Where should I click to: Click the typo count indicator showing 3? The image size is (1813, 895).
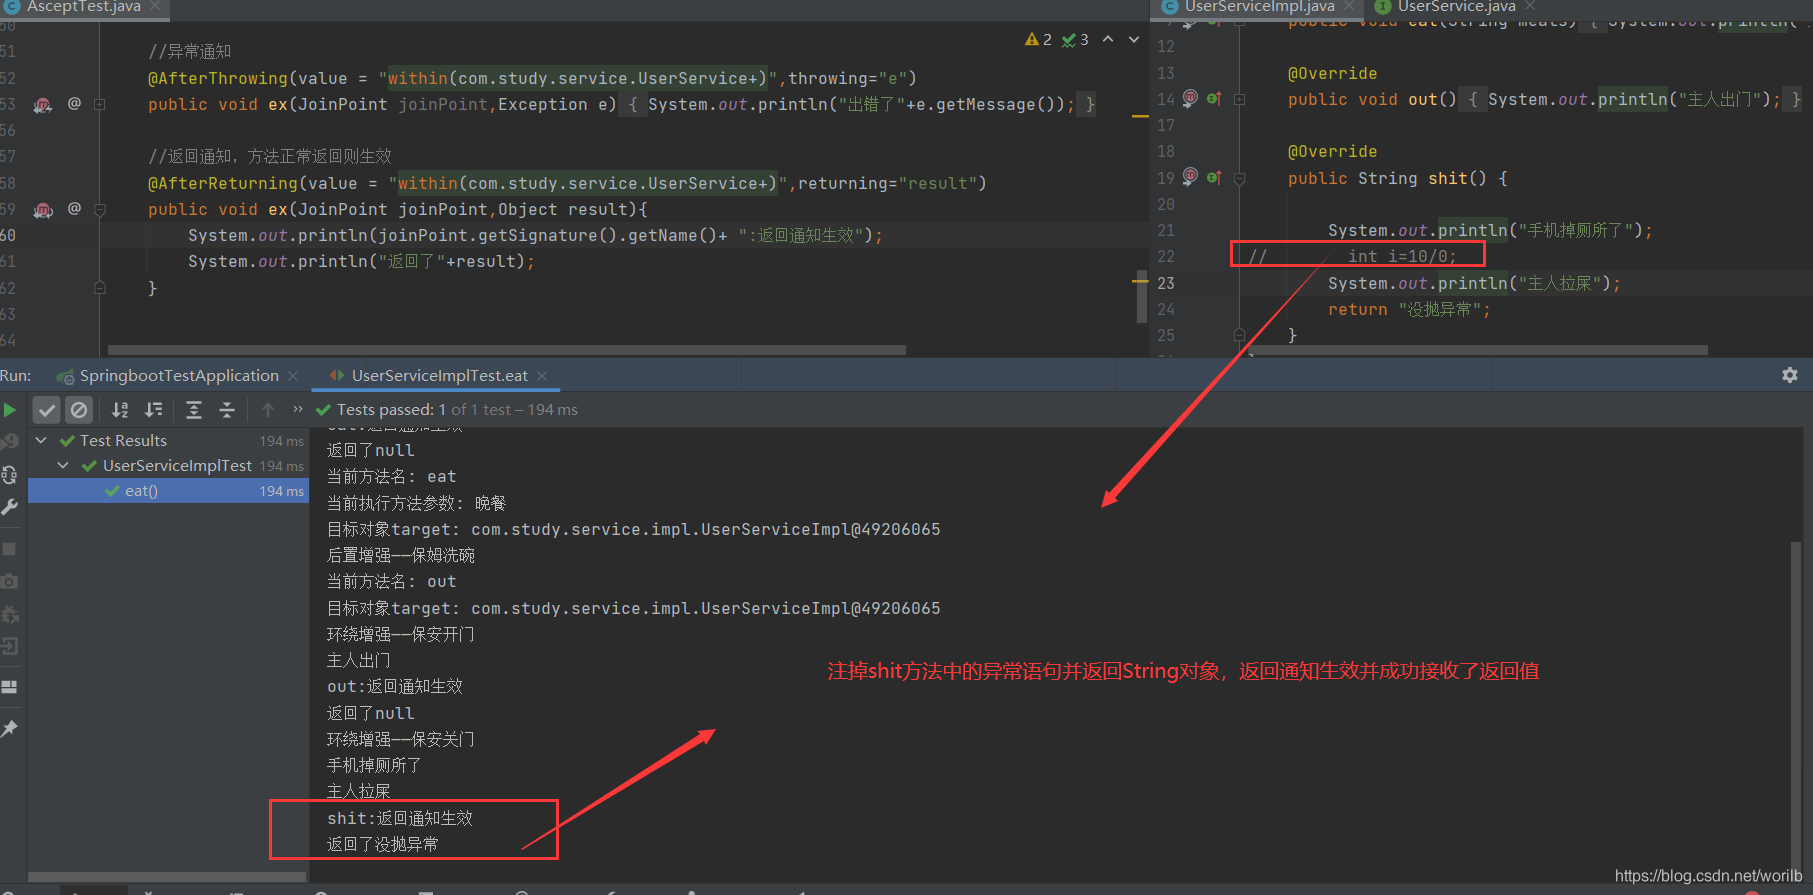[x=1075, y=39]
